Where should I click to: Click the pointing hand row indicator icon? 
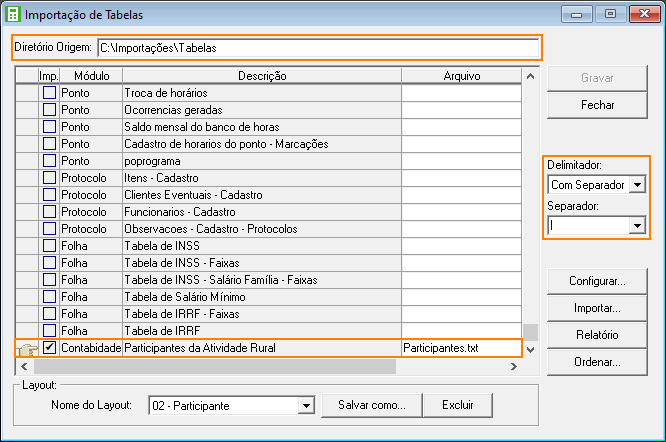click(27, 350)
